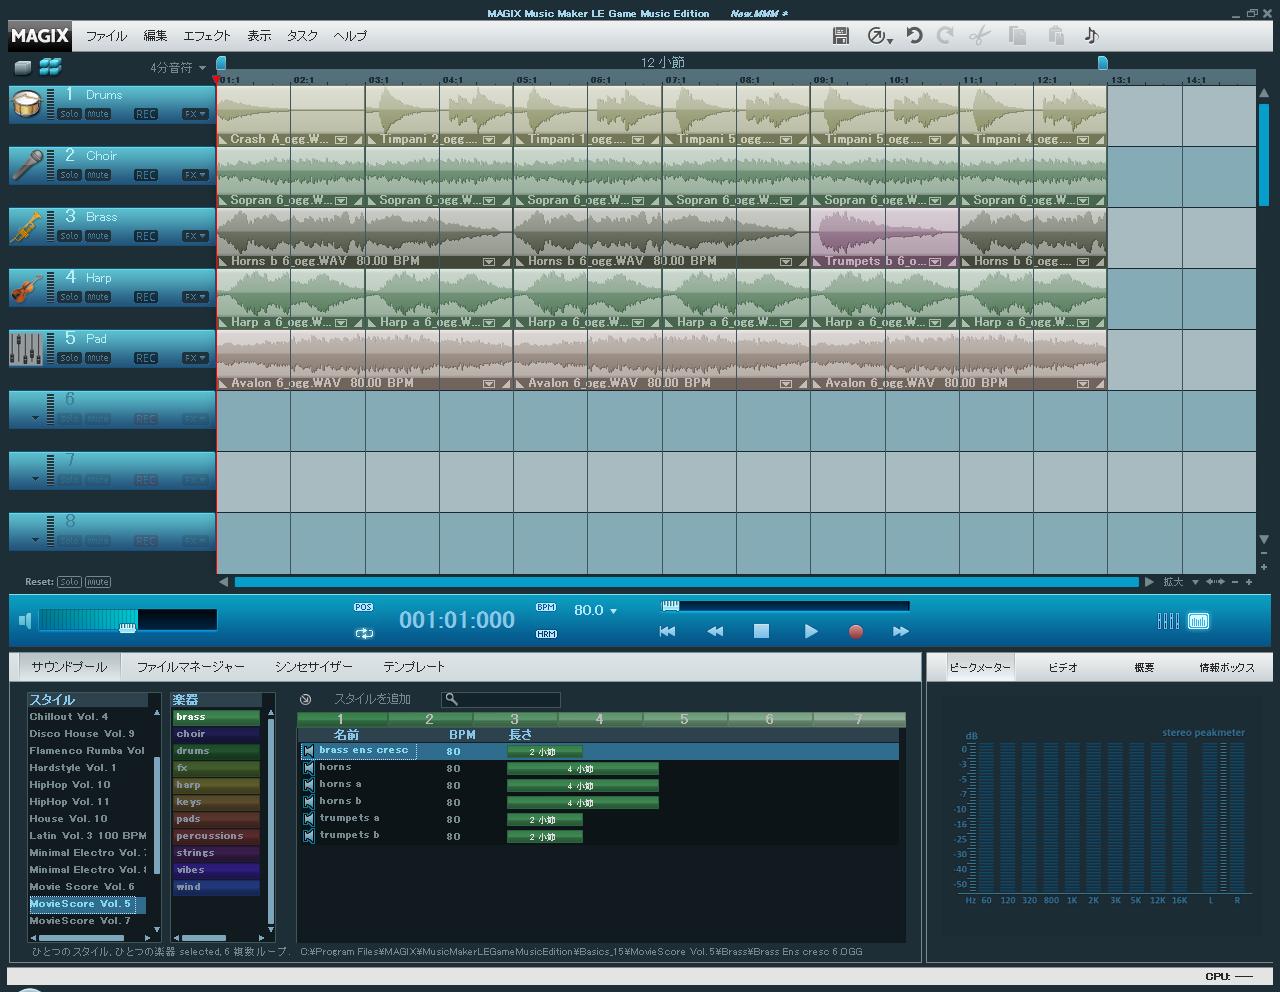Undo the last action
The width and height of the screenshot is (1280, 992).
click(x=914, y=36)
